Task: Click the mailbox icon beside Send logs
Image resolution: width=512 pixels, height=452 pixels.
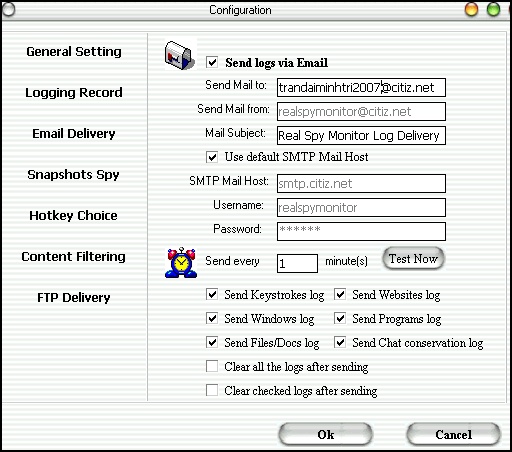Action: tap(180, 55)
